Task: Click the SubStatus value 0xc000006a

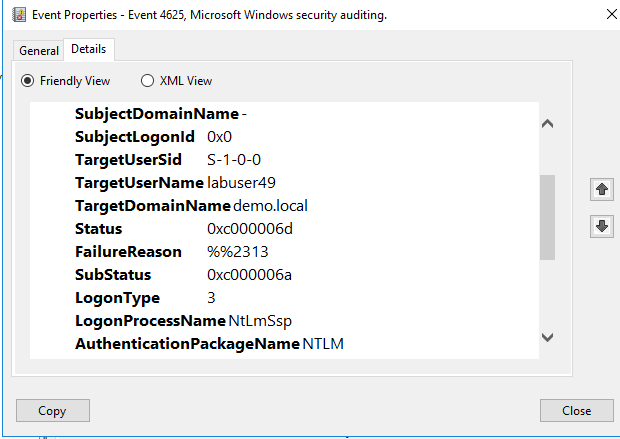Action: coord(250,274)
